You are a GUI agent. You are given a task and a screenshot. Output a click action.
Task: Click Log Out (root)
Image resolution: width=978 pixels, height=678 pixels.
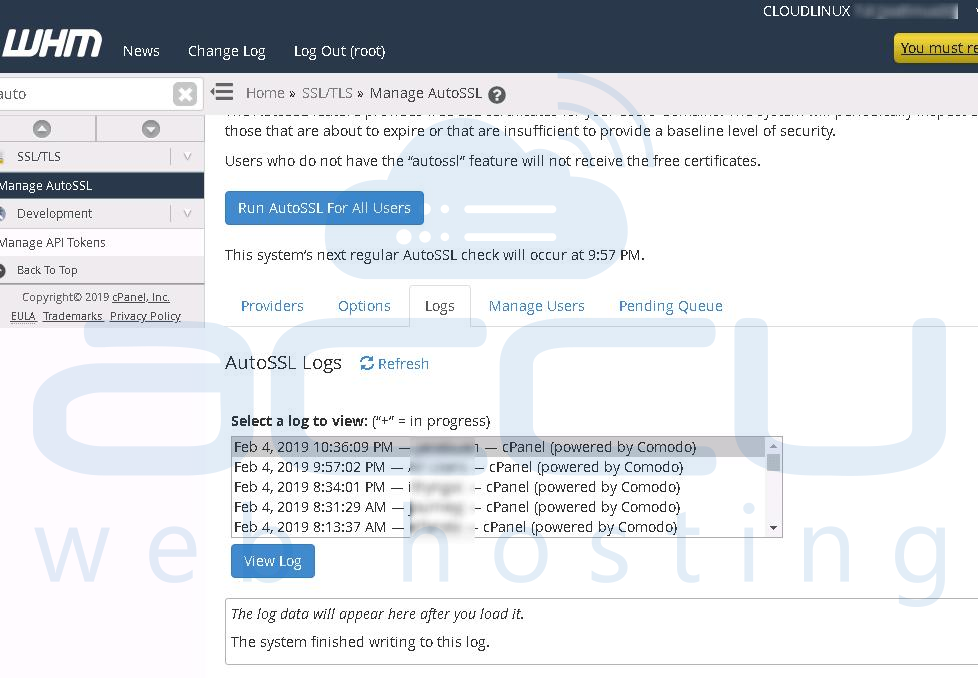coord(339,51)
